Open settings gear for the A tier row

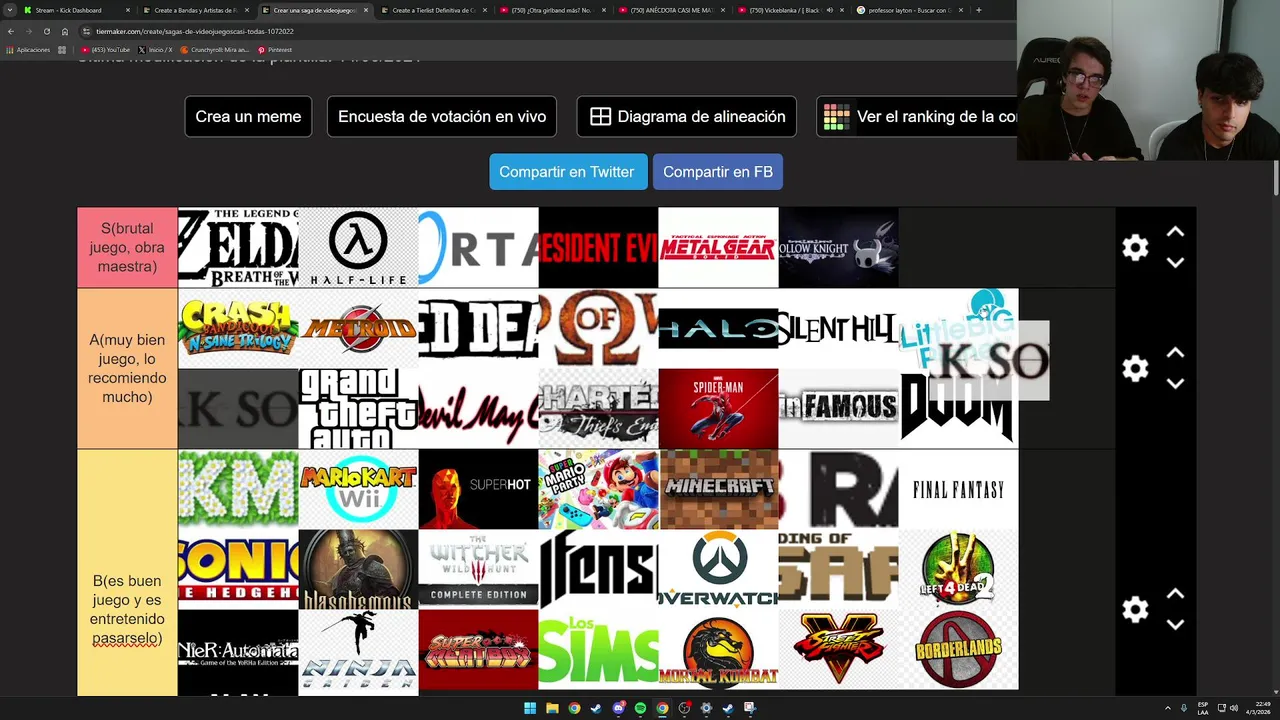coord(1135,369)
